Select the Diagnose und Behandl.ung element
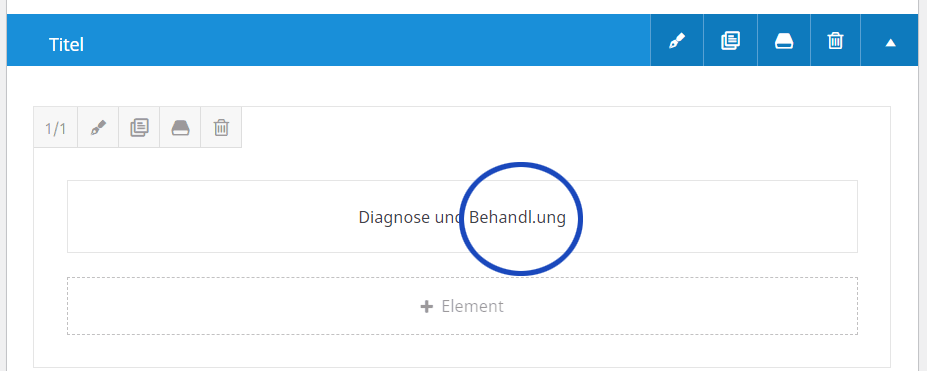The height and width of the screenshot is (371, 927). (462, 216)
